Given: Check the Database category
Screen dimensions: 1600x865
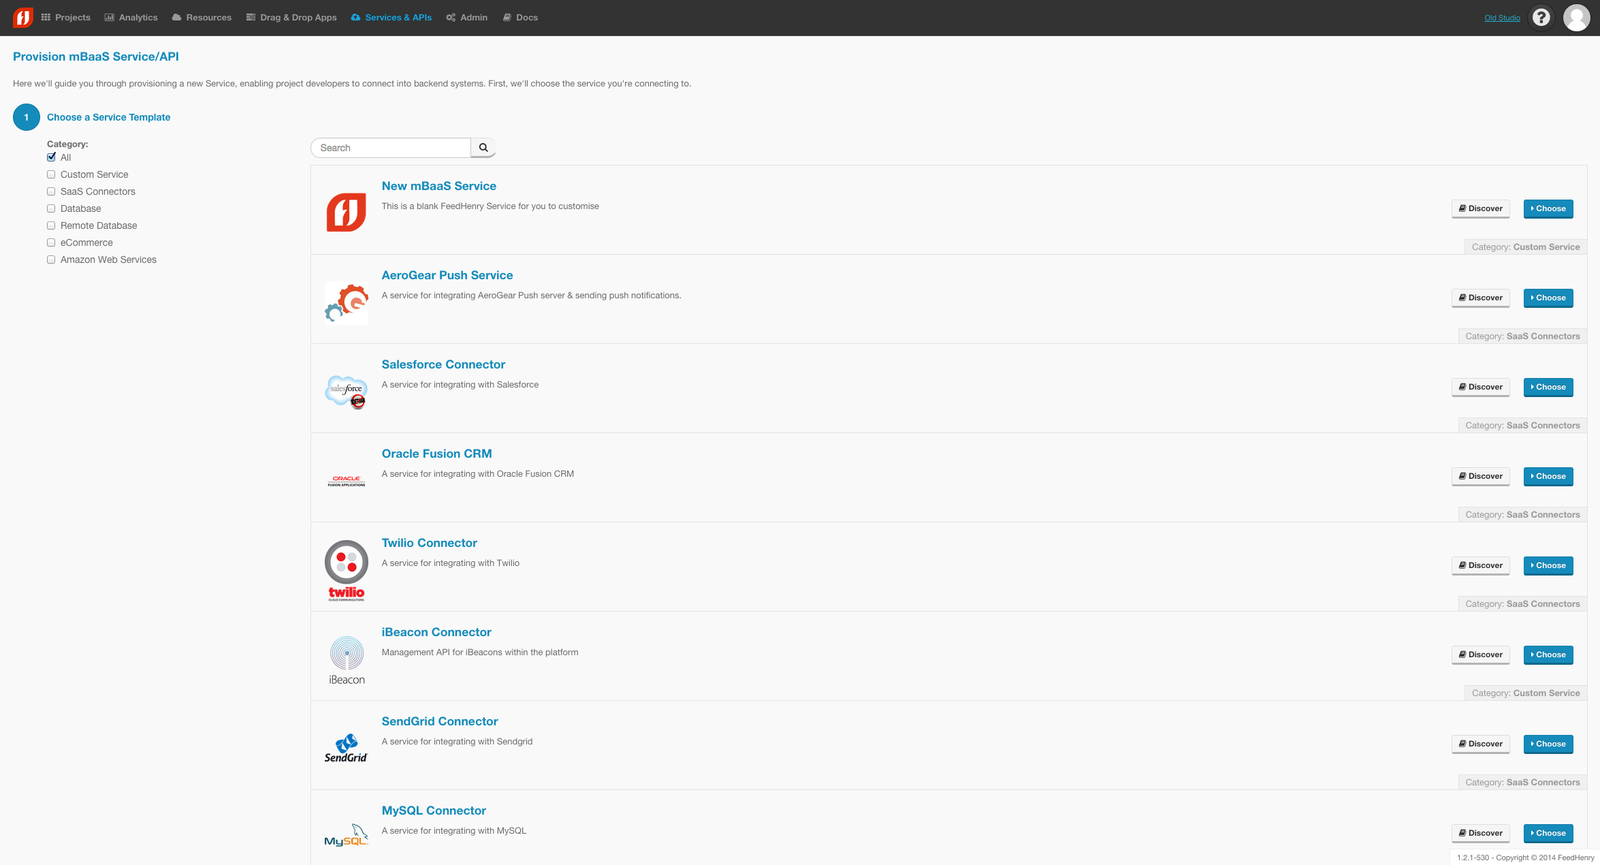Looking at the screenshot, I should pos(51,208).
